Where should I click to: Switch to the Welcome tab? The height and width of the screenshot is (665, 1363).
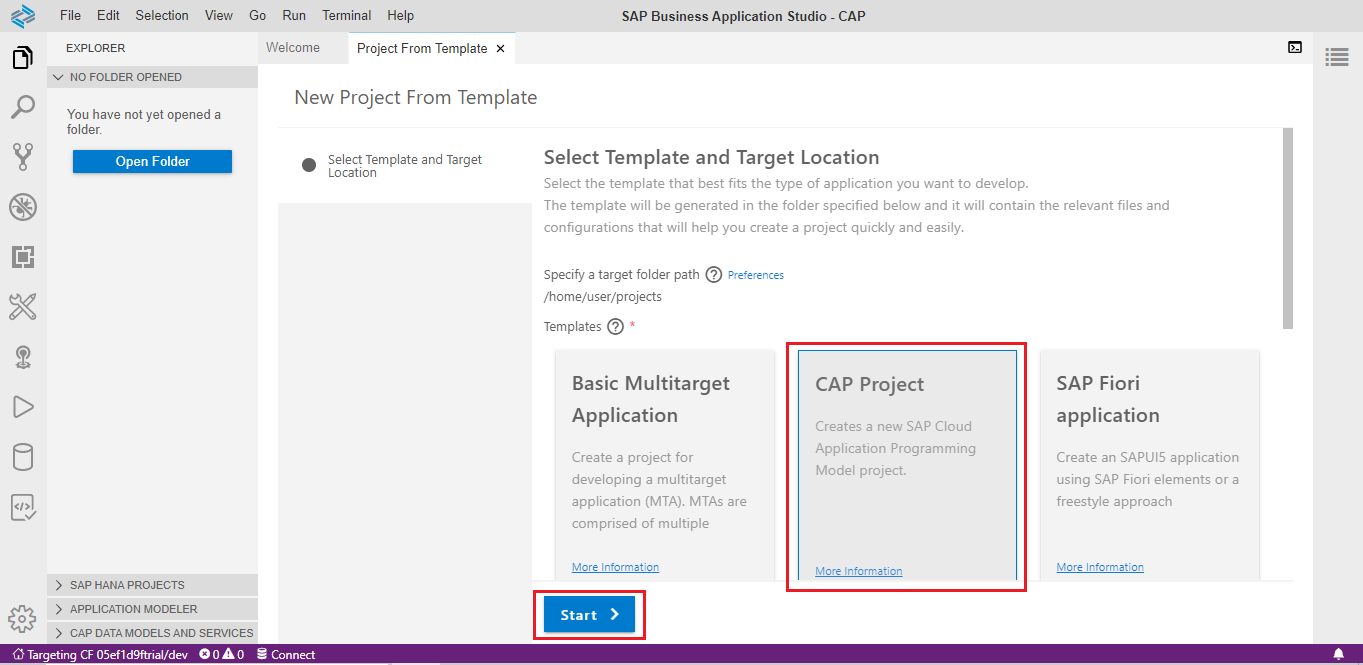(293, 48)
